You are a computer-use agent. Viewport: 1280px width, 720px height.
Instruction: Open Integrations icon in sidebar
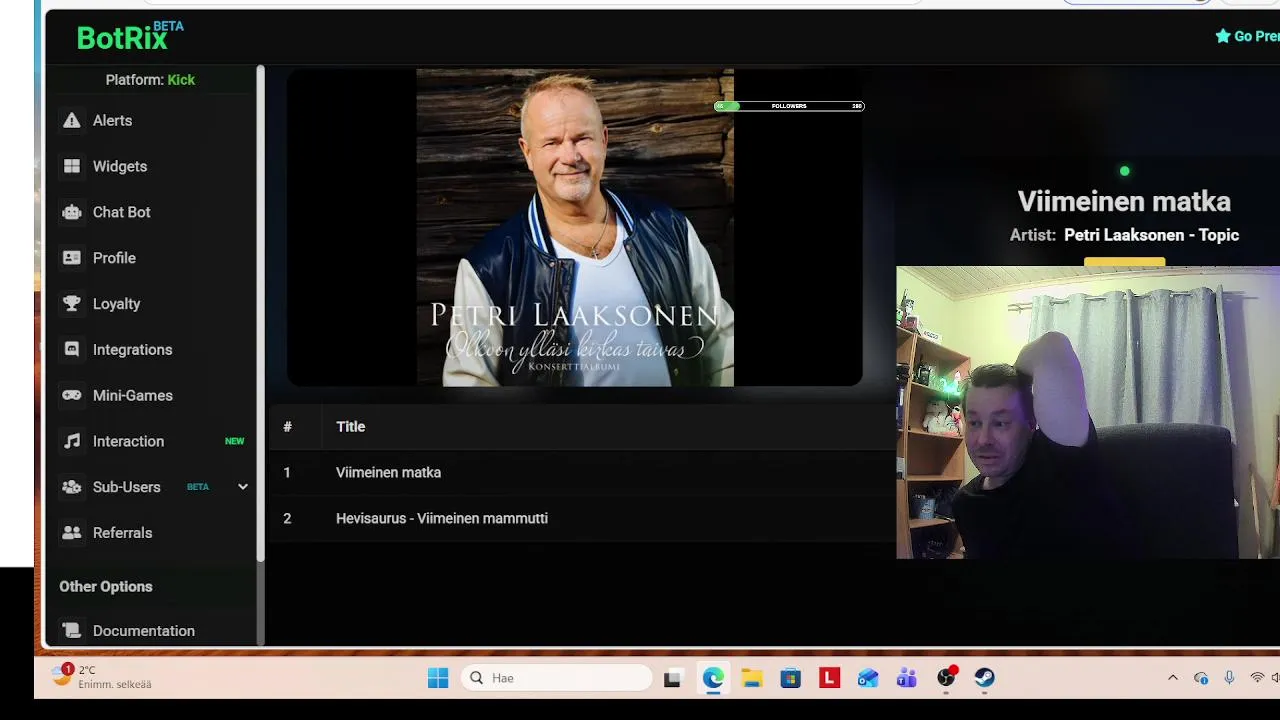pos(71,350)
